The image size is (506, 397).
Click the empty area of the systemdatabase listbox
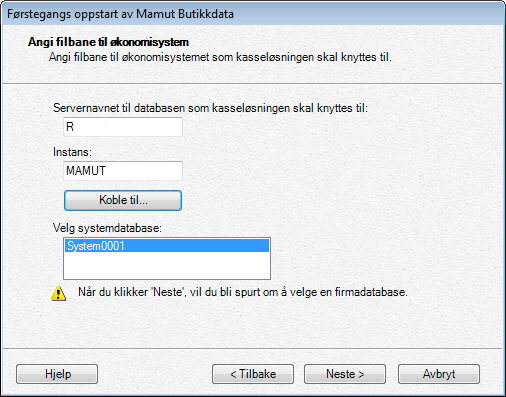(x=167, y=265)
